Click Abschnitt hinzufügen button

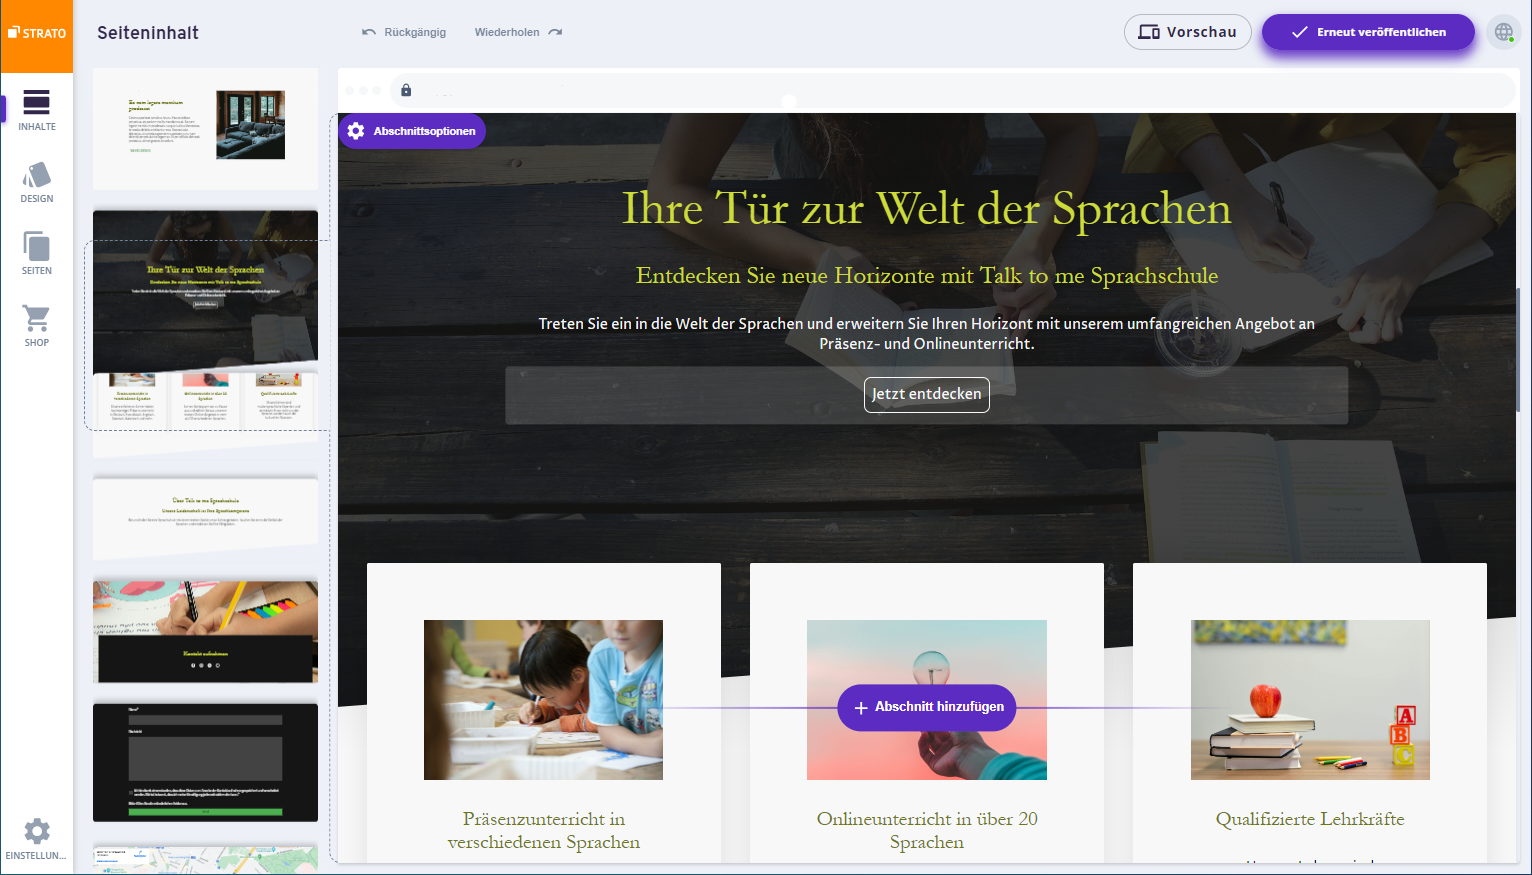(927, 707)
